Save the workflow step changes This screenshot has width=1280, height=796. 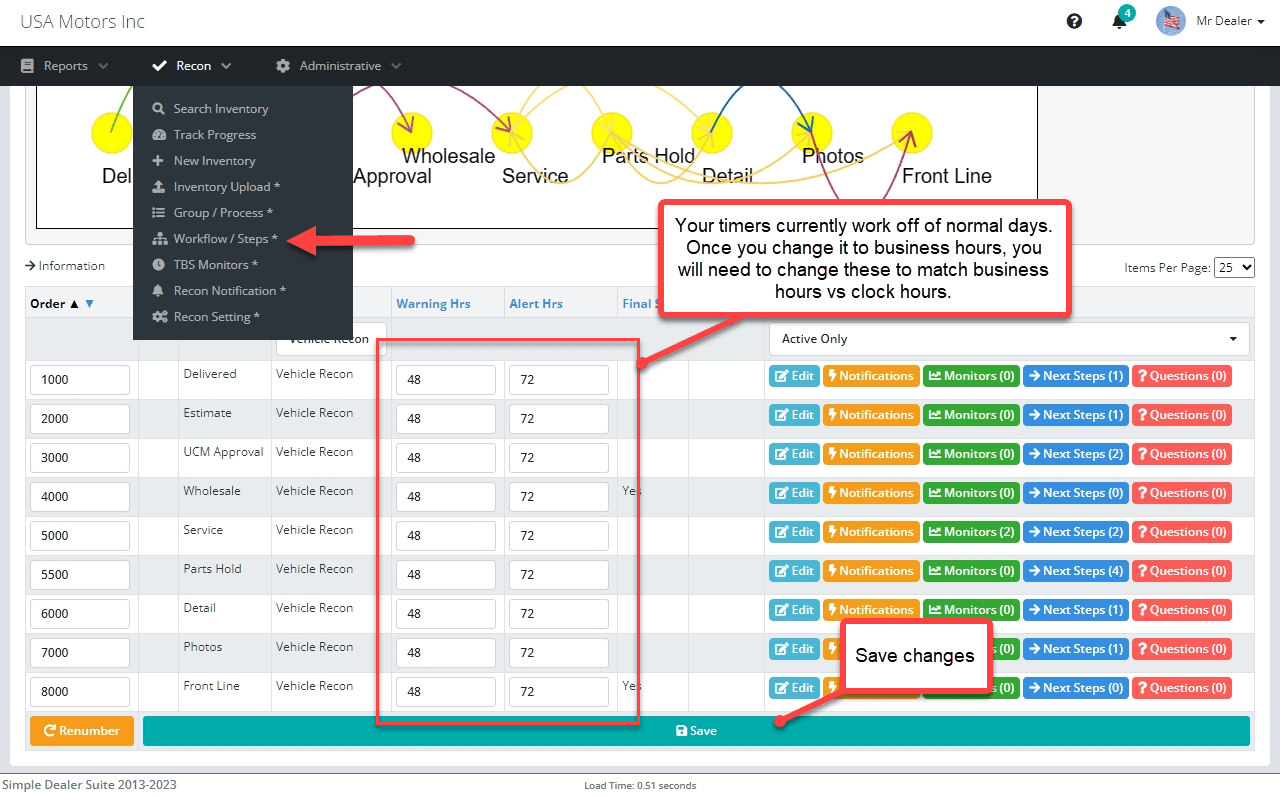coord(696,731)
